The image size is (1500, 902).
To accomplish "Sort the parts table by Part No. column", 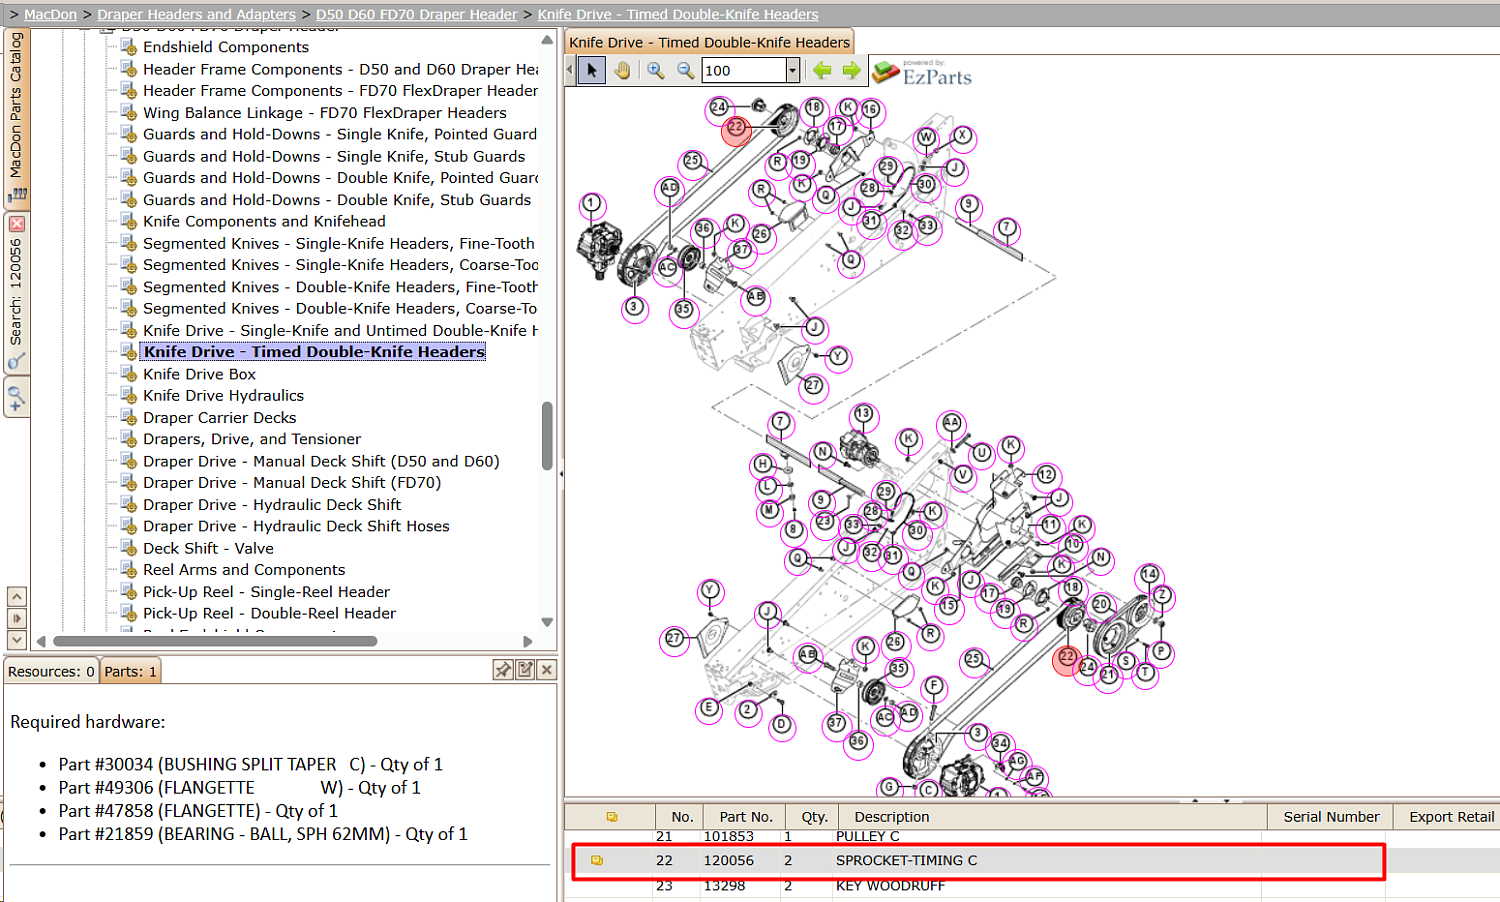I will 746,817.
